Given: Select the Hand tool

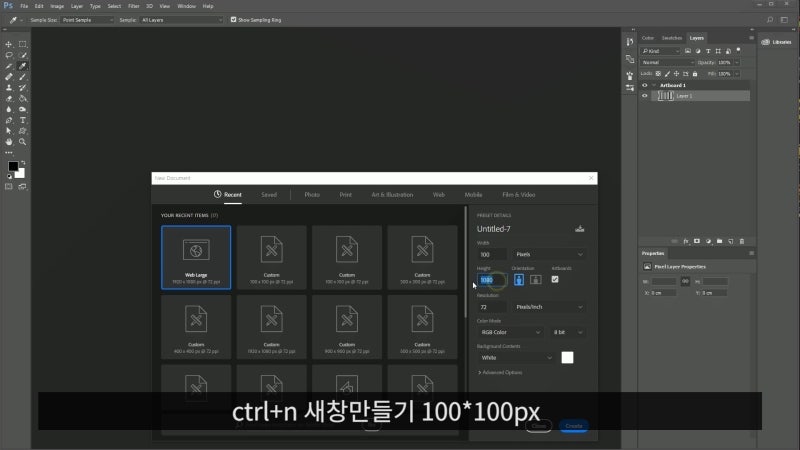Looking at the screenshot, I should pyautogui.click(x=9, y=142).
